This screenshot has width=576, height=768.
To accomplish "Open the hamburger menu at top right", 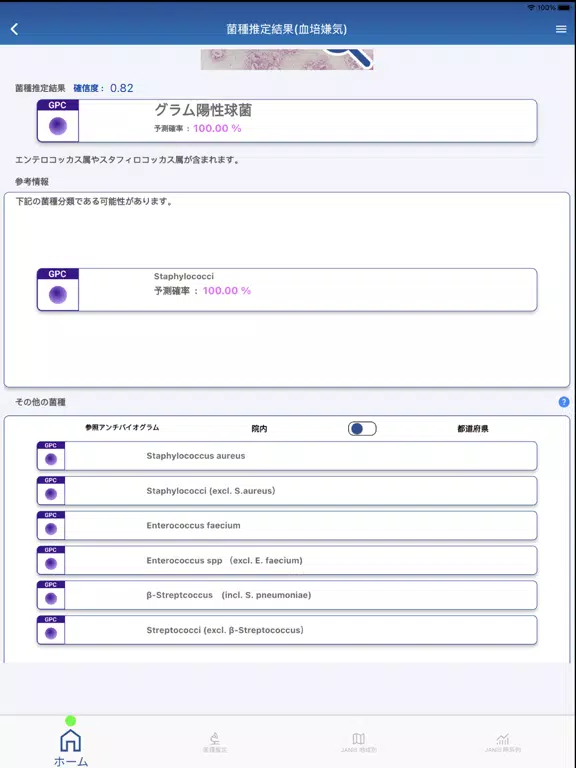I will coord(561,29).
